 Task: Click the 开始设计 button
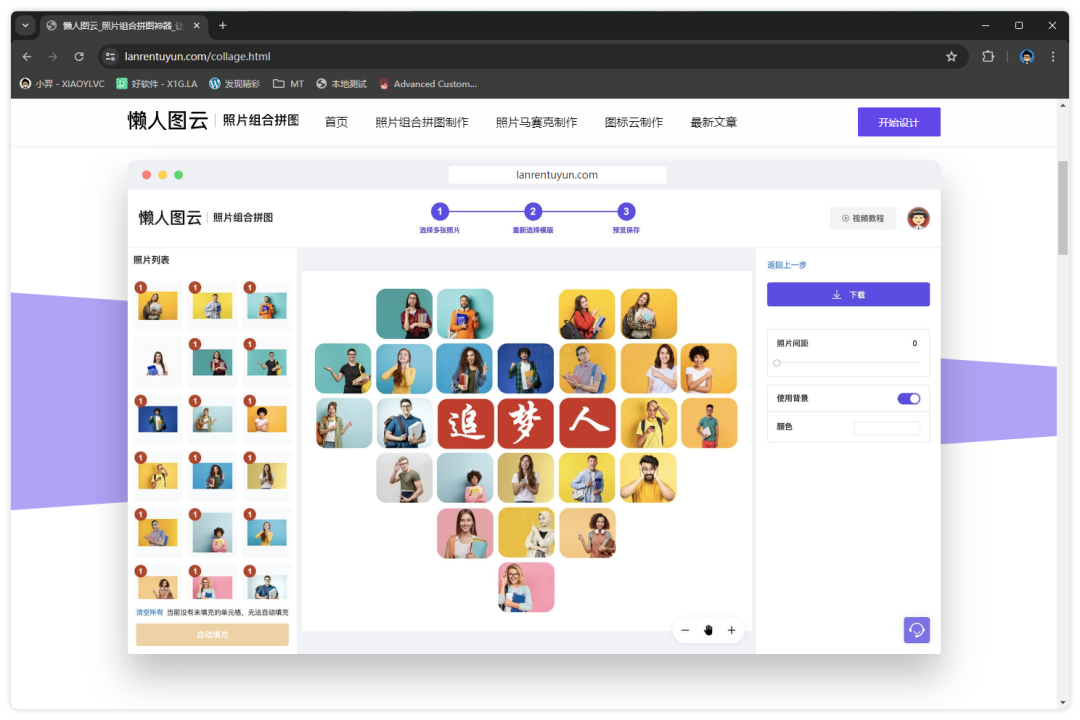click(x=898, y=122)
